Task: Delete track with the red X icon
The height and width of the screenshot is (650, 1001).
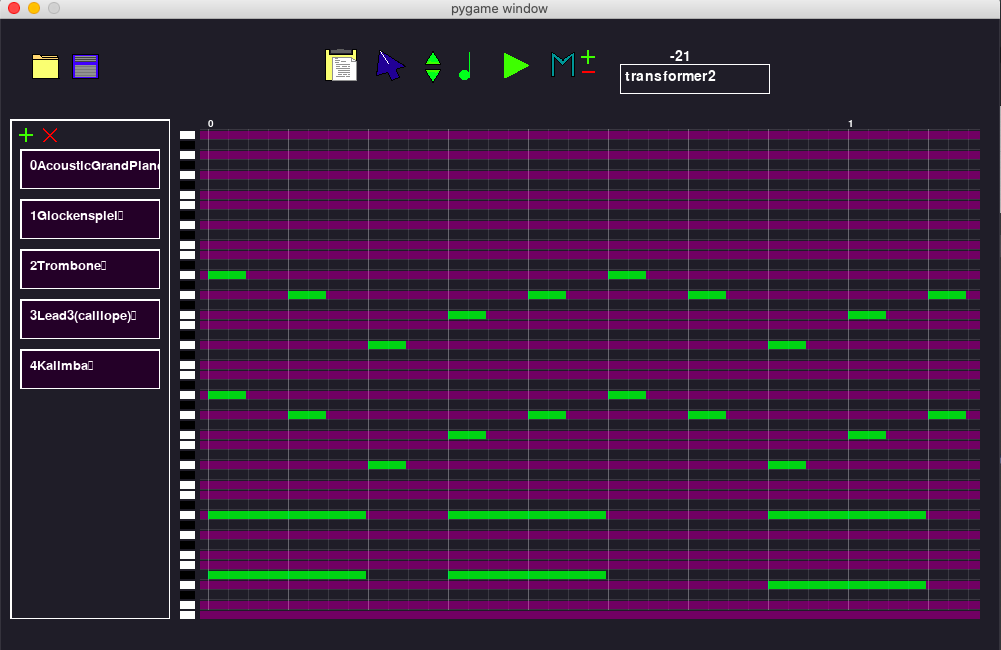Action: coord(50,135)
